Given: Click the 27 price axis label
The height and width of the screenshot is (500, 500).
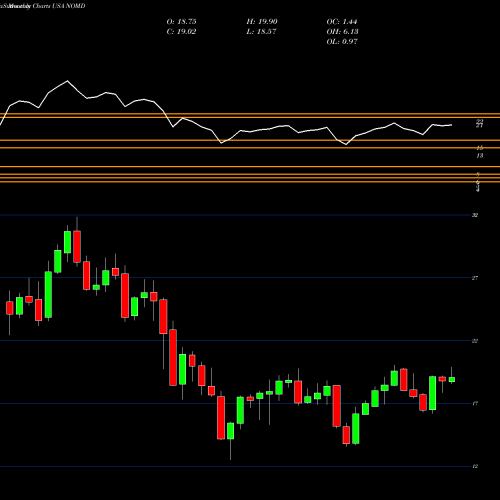Looking at the screenshot, I should 475,278.
